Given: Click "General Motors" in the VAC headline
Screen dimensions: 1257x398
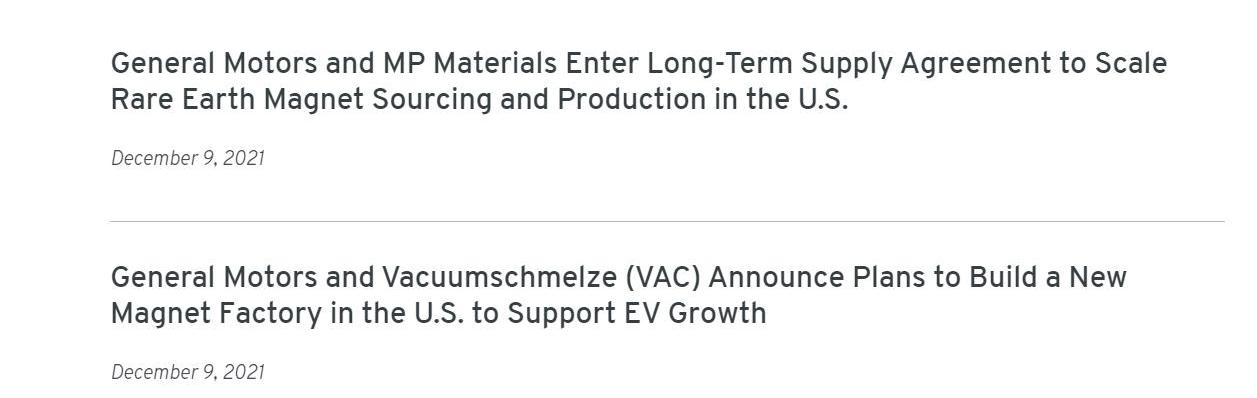Looking at the screenshot, I should point(214,277).
